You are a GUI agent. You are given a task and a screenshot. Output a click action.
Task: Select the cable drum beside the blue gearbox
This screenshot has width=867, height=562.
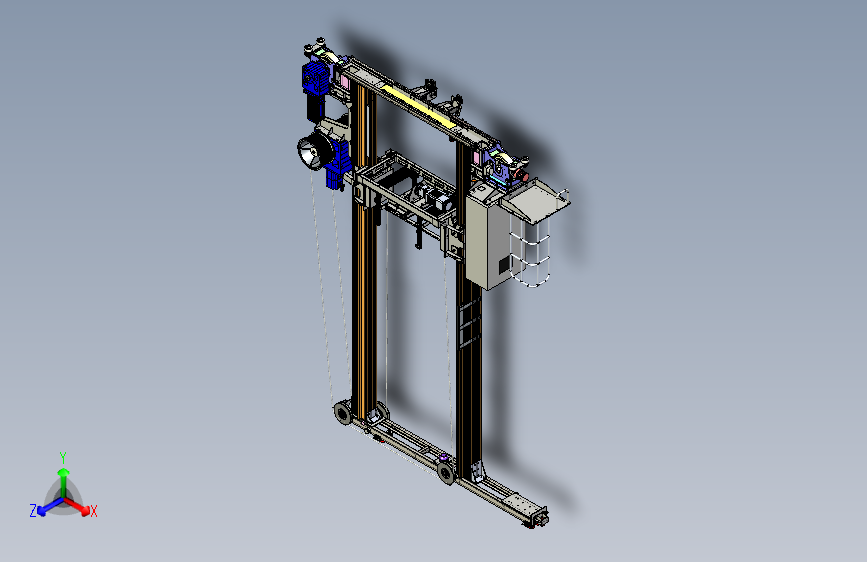pyautogui.click(x=314, y=152)
